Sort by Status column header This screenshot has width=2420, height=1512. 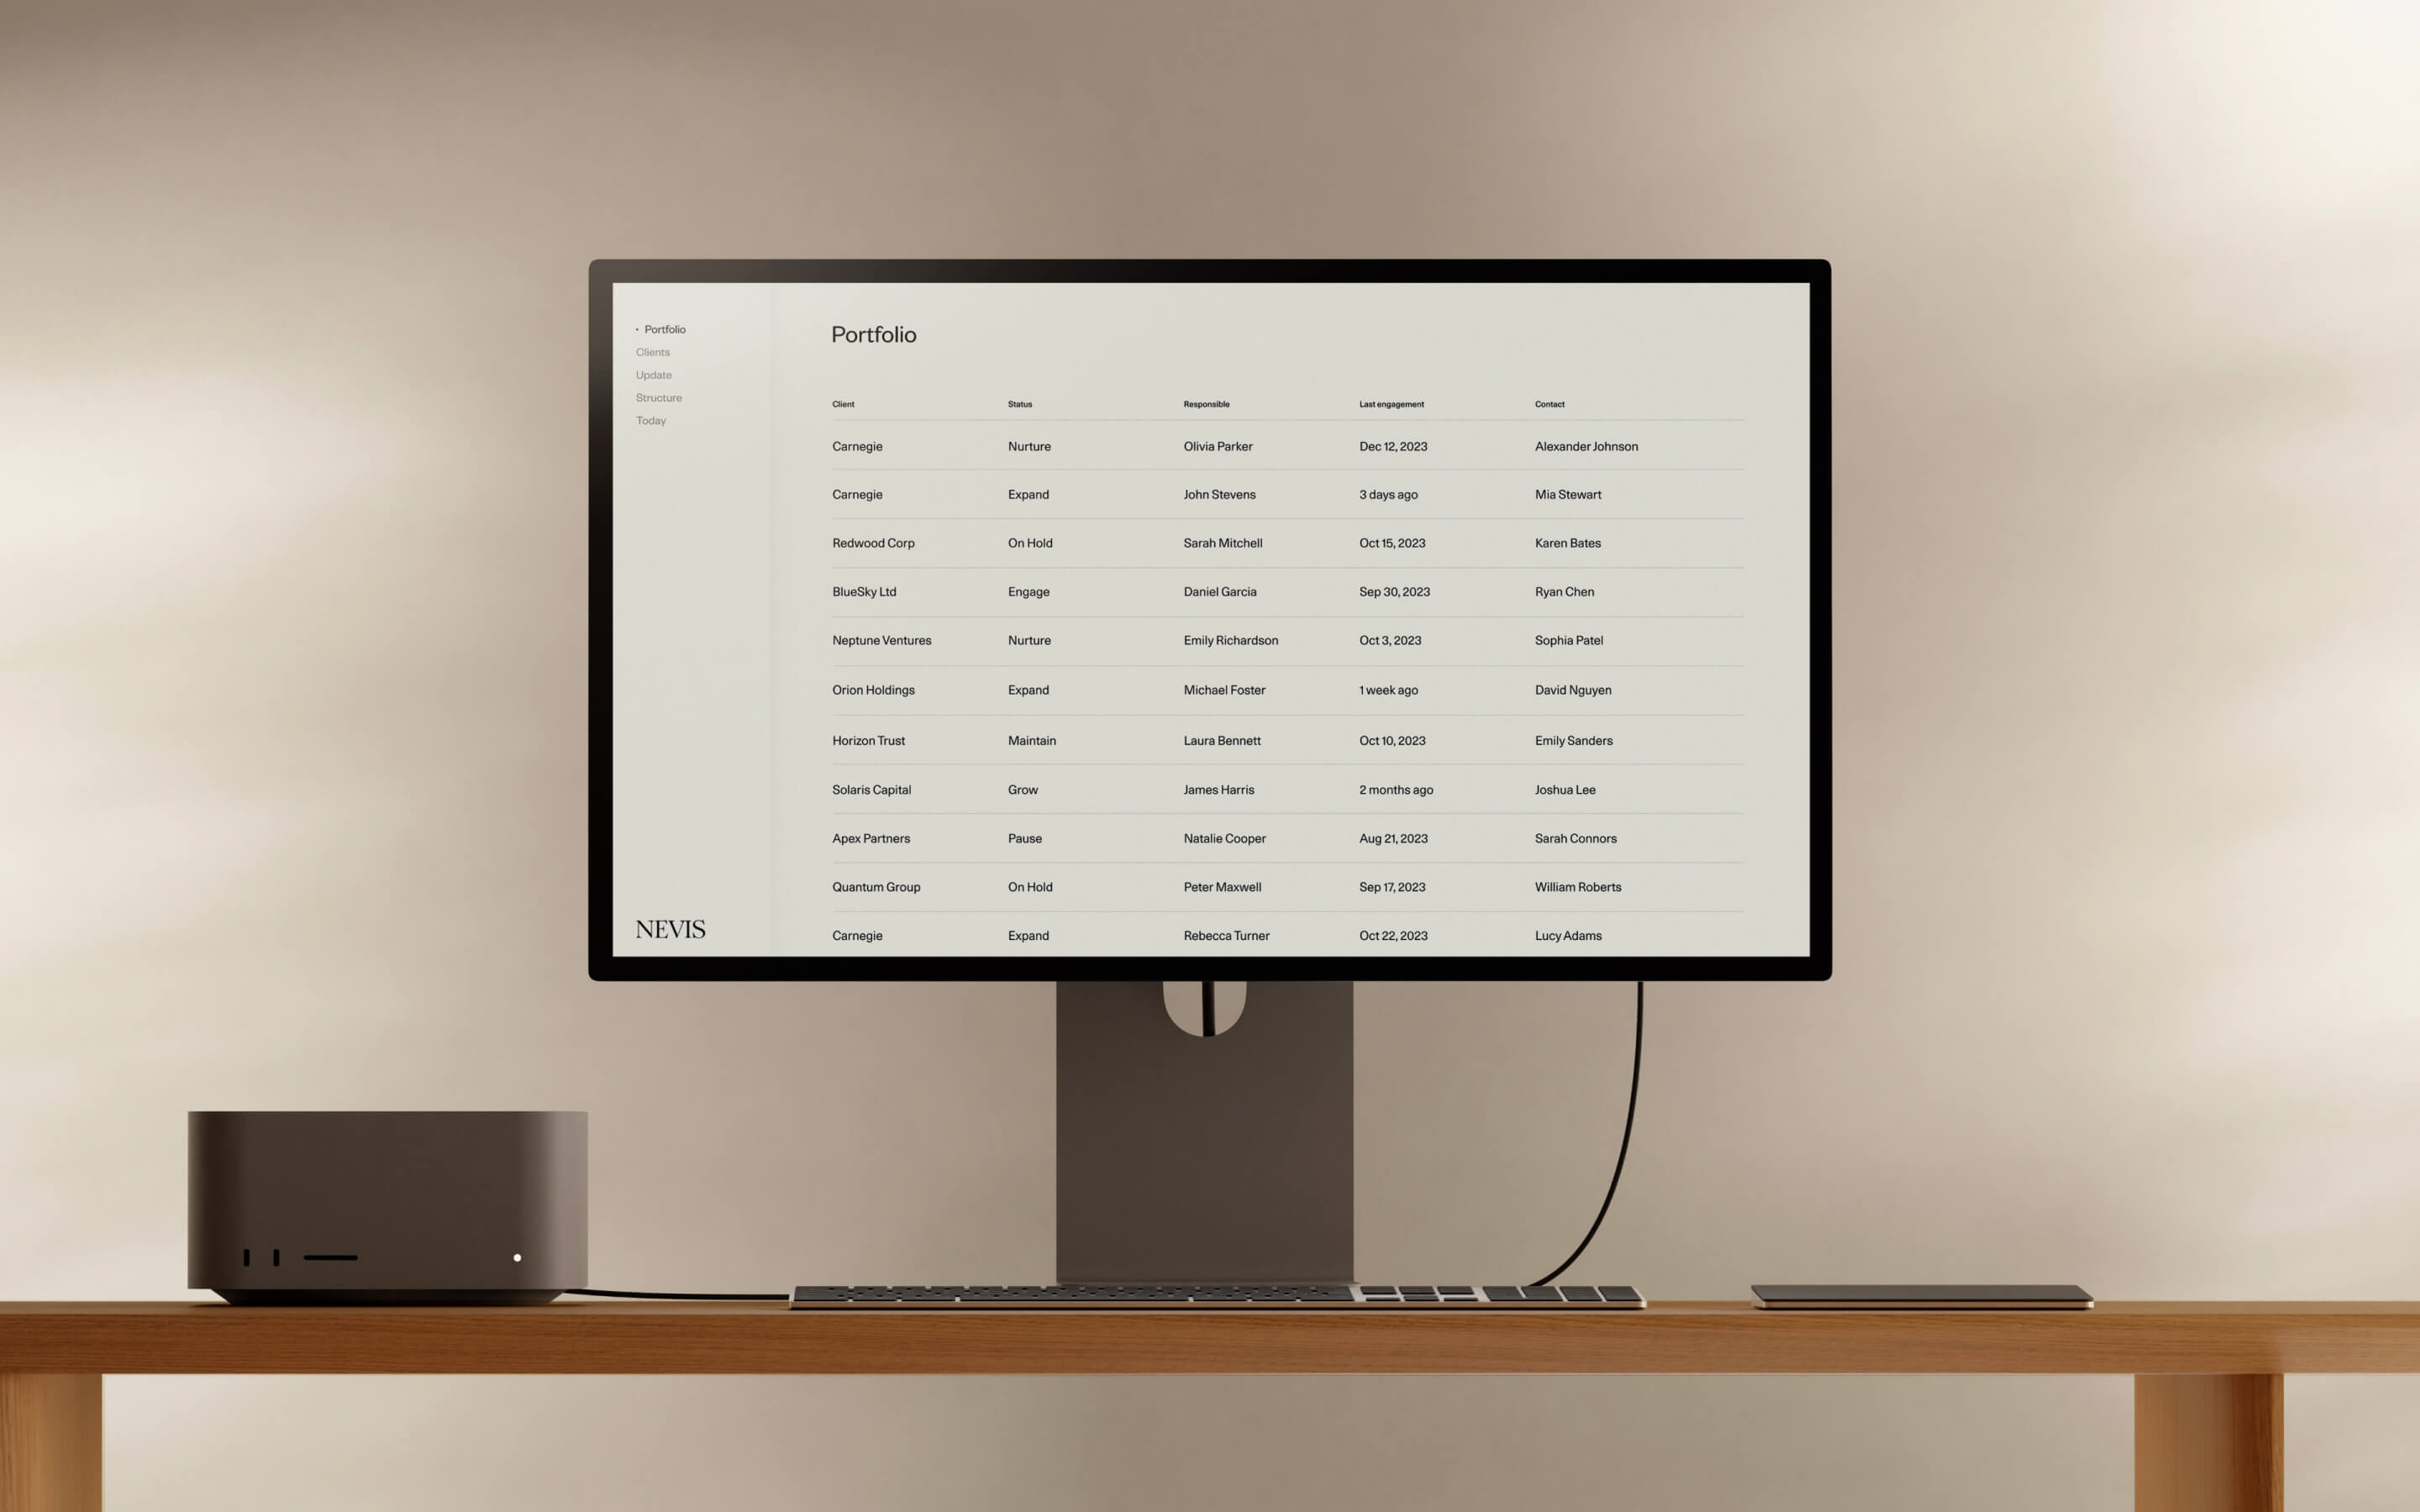pyautogui.click(x=1019, y=404)
